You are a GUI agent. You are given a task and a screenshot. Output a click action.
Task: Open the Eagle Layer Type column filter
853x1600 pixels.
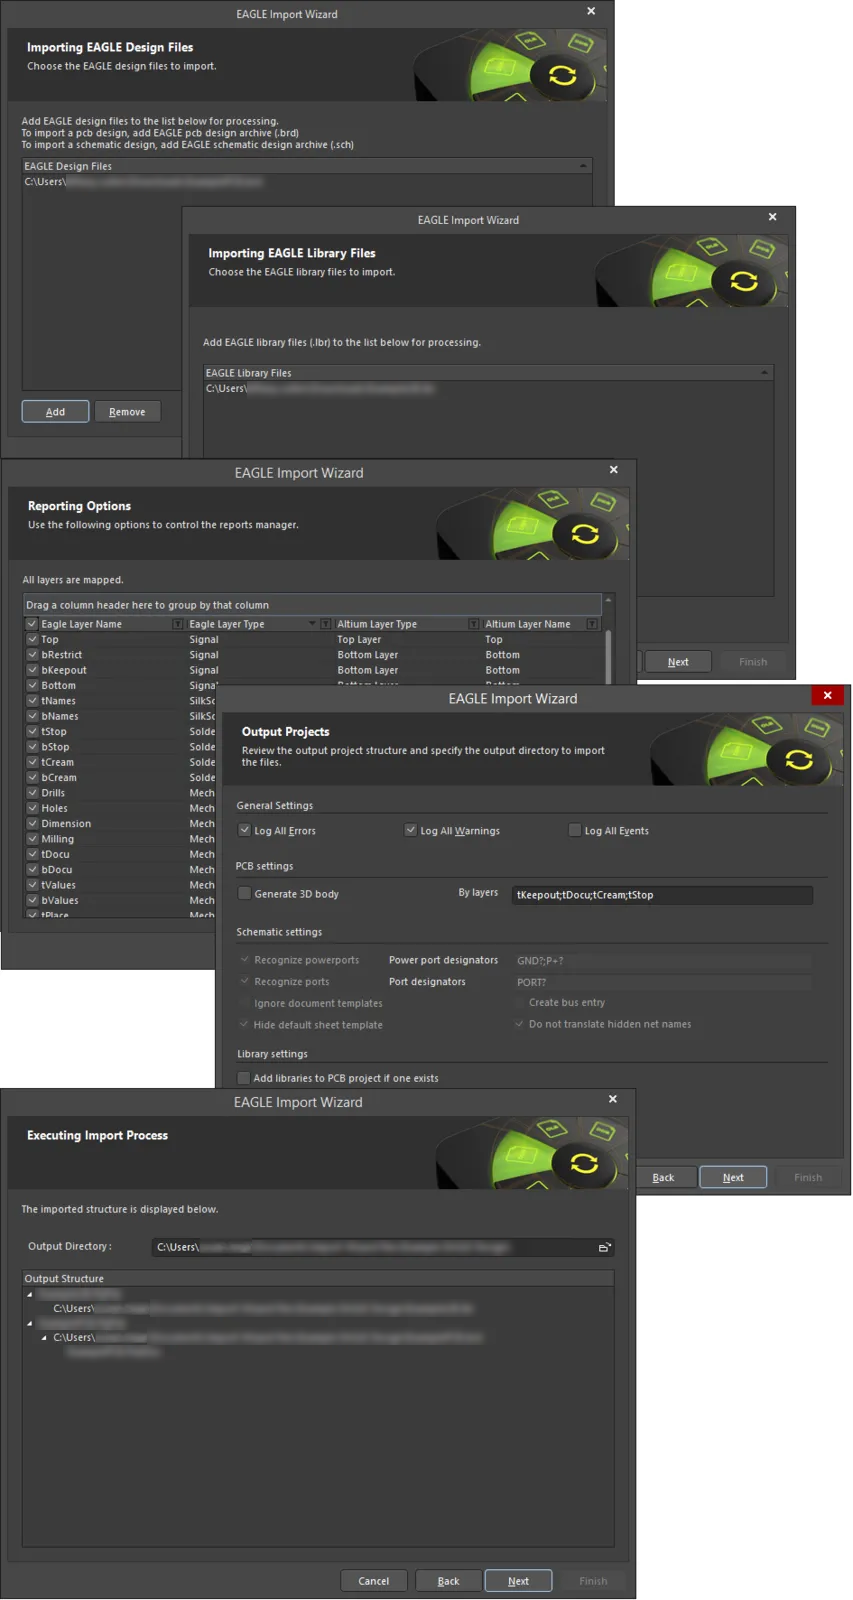pos(325,624)
